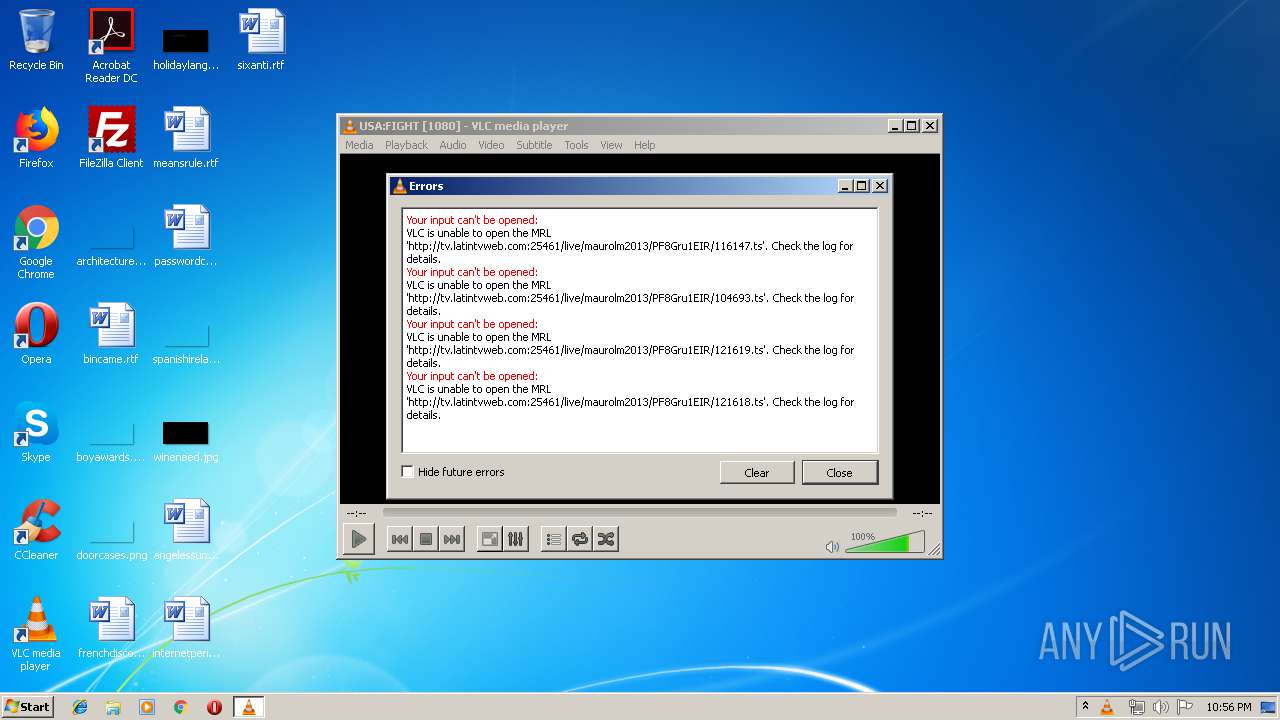Screen dimensions: 1280x720
Task: Close the Errors dialog via X
Action: 880,186
